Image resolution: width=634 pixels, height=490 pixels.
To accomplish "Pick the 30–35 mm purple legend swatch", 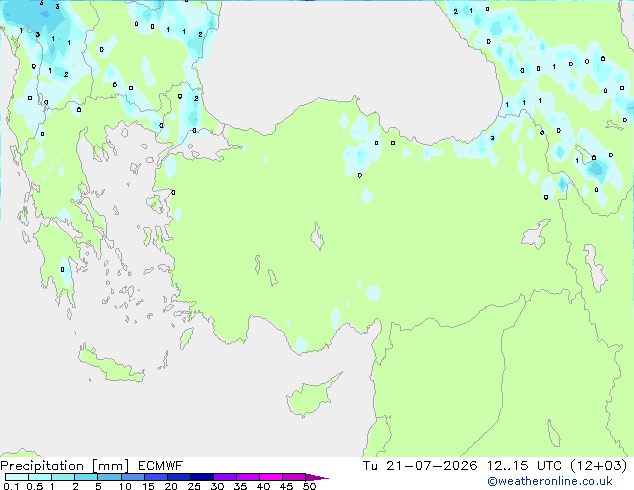I will 225,477.
